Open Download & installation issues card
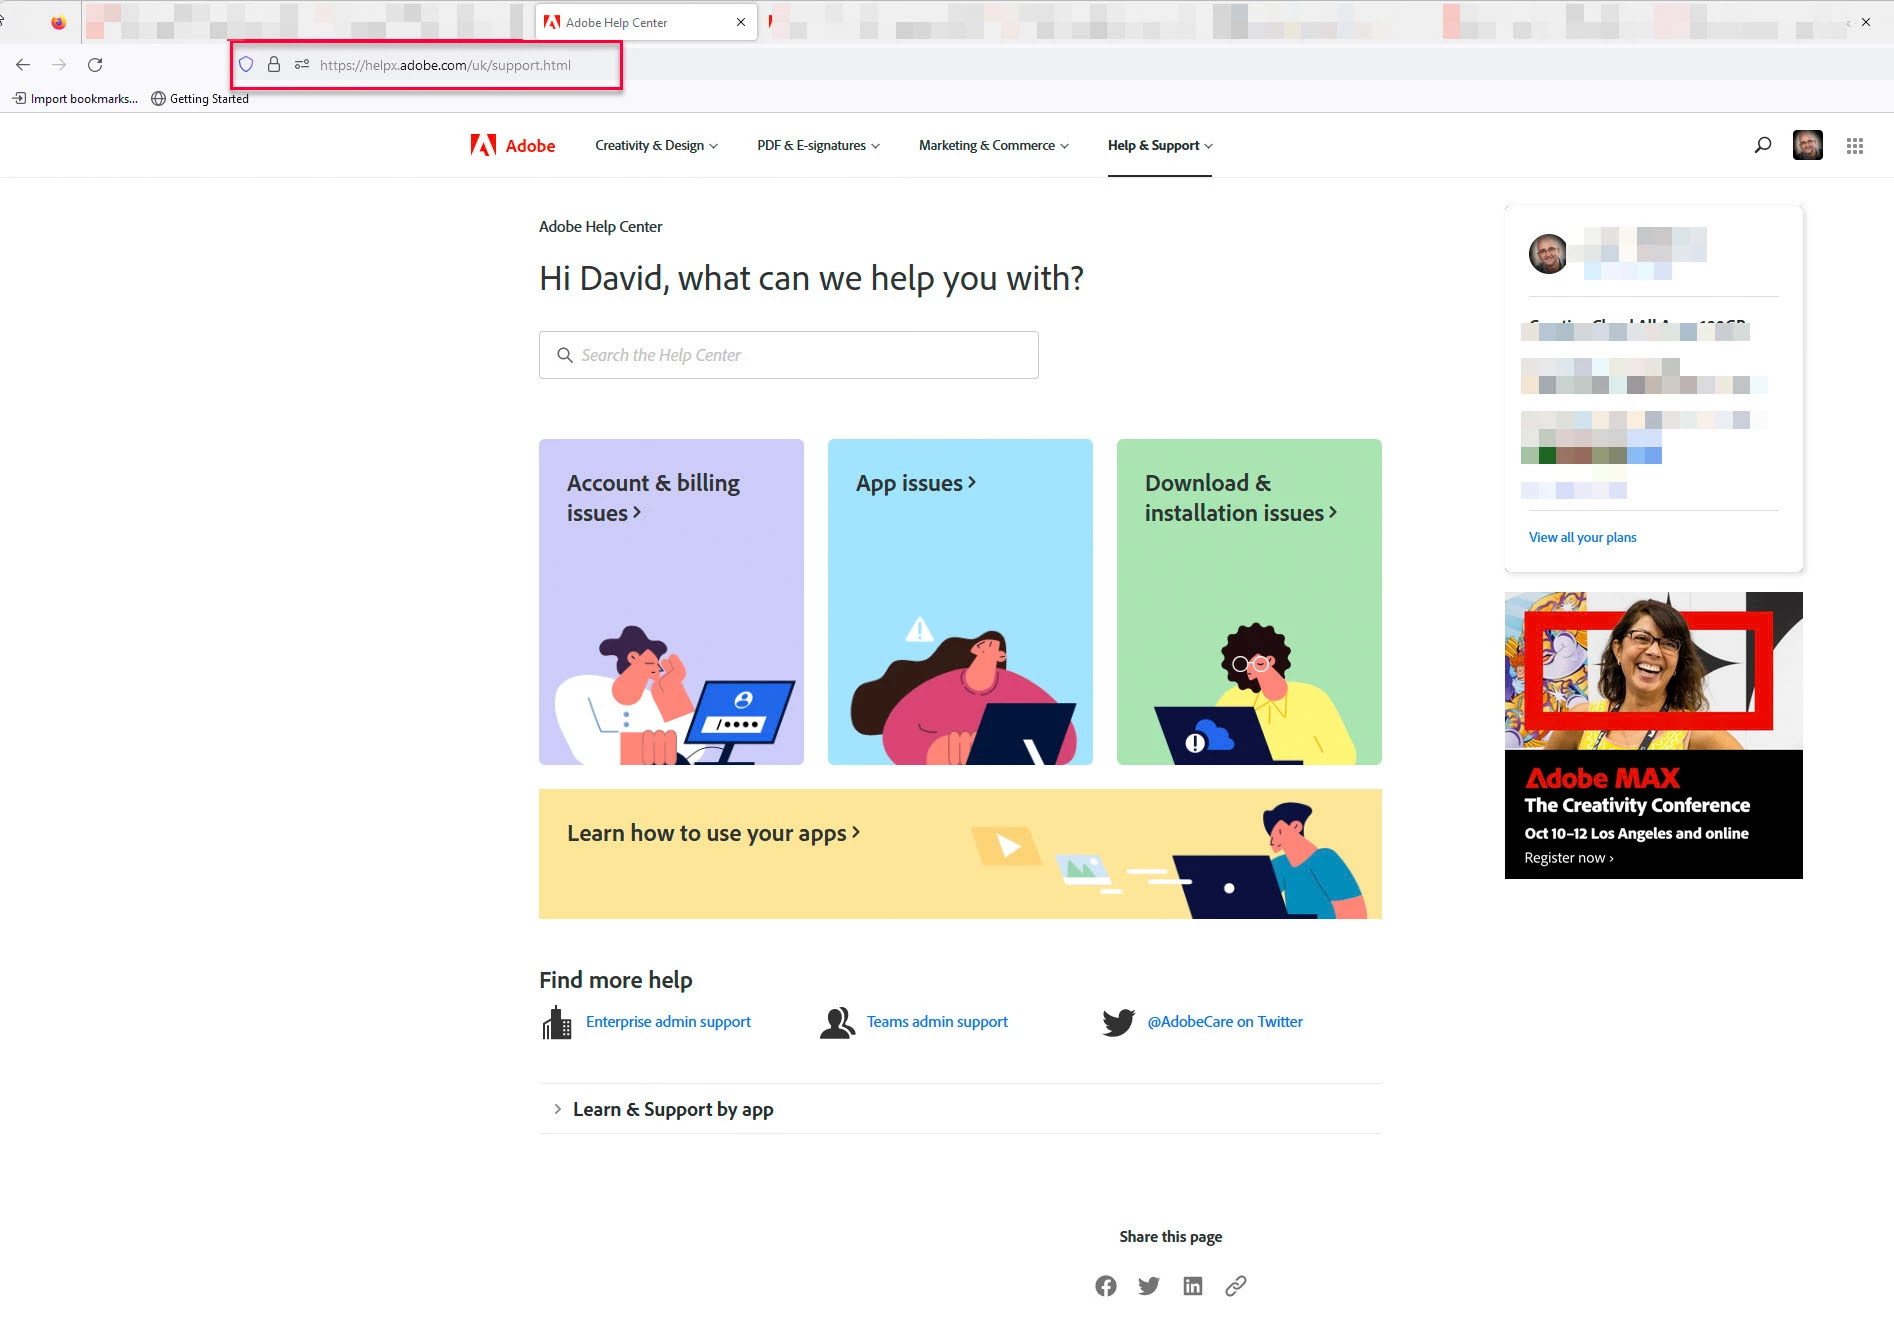This screenshot has height=1336, width=1894. pos(1249,602)
